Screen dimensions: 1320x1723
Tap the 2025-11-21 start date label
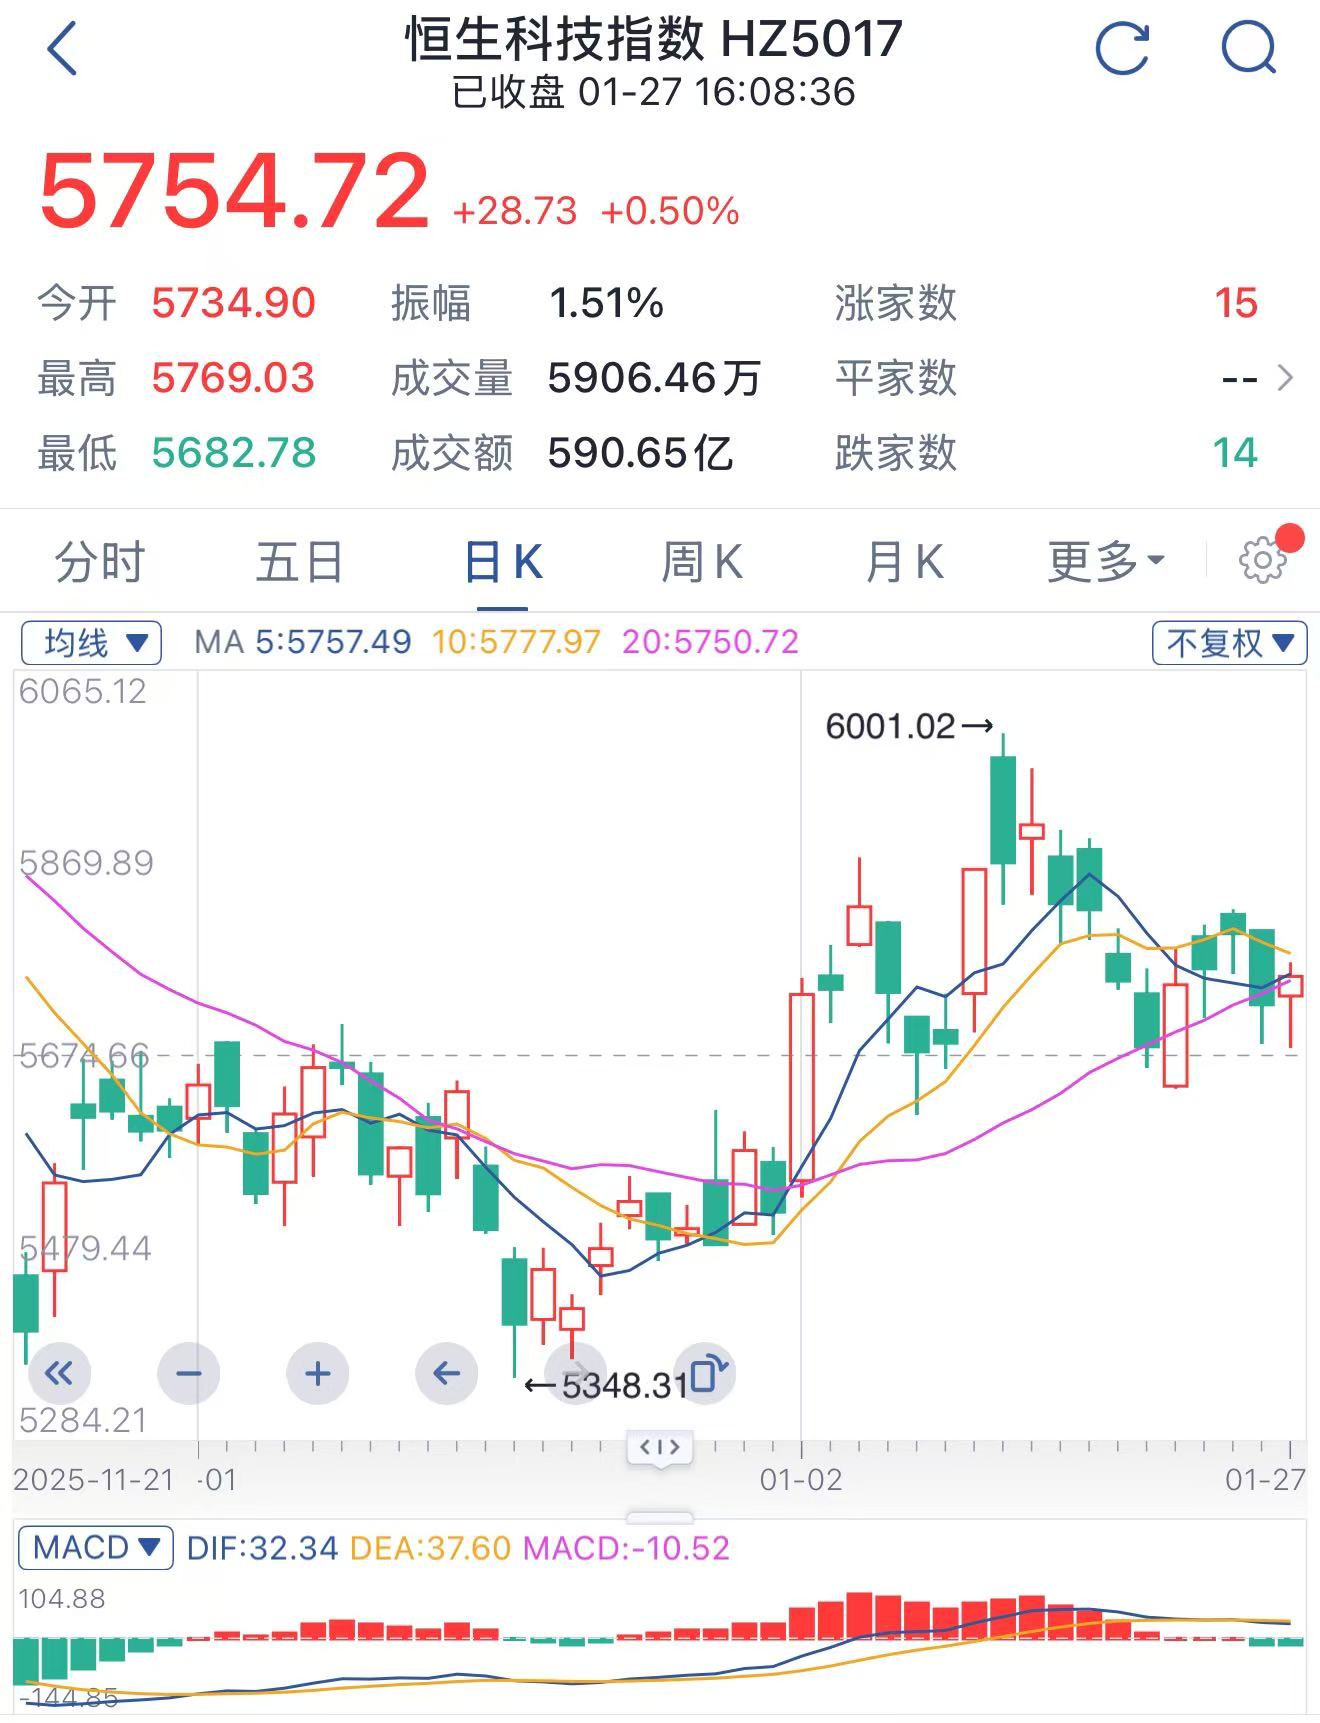click(94, 1479)
